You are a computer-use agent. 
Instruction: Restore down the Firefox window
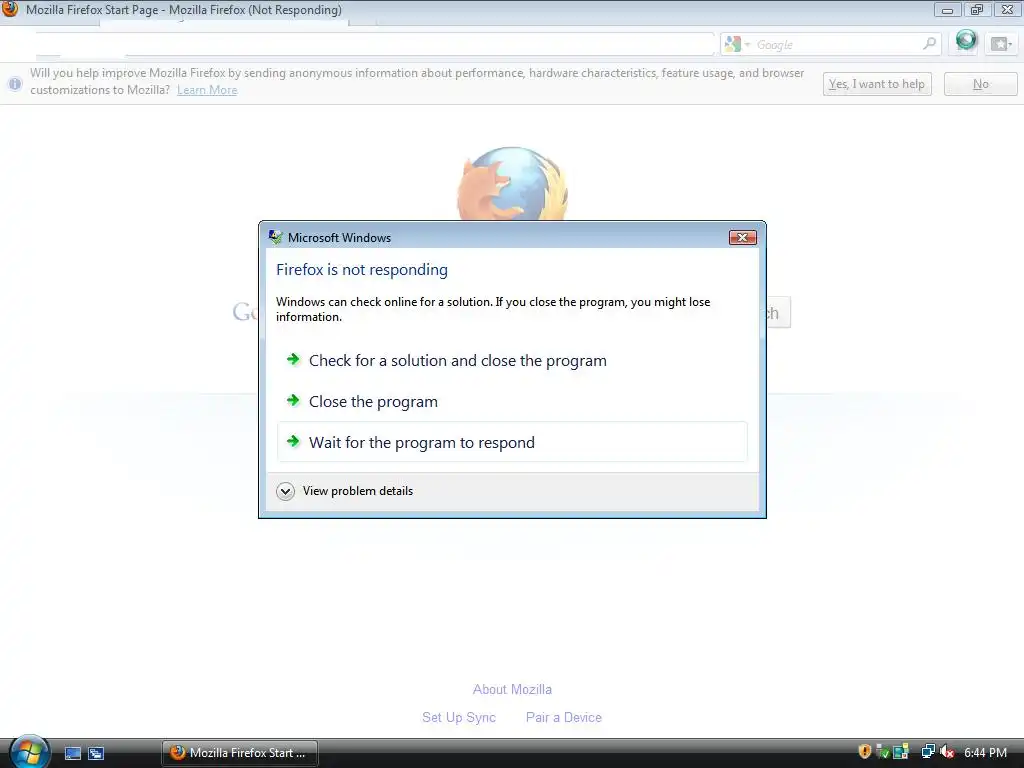coord(976,10)
